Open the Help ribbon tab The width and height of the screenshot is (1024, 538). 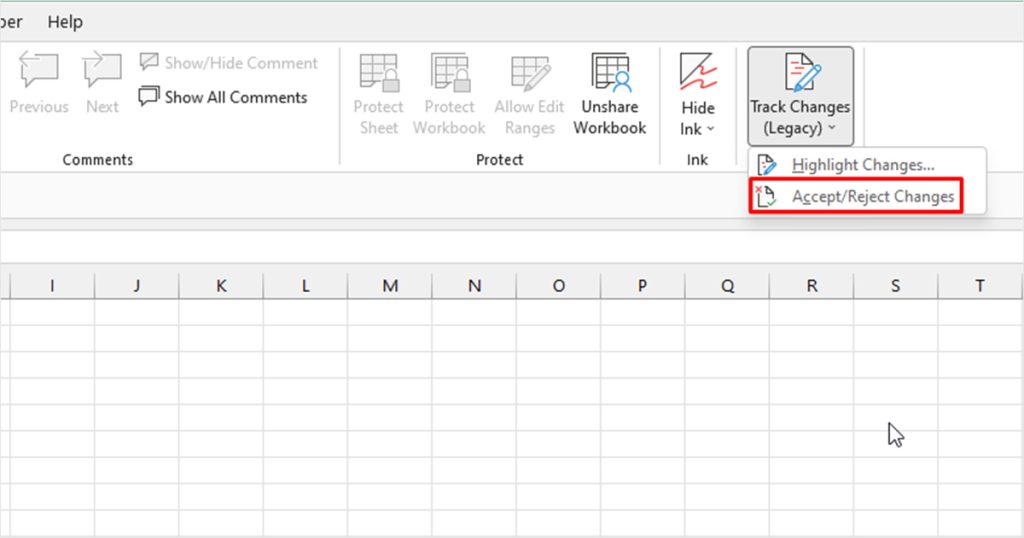[65, 22]
